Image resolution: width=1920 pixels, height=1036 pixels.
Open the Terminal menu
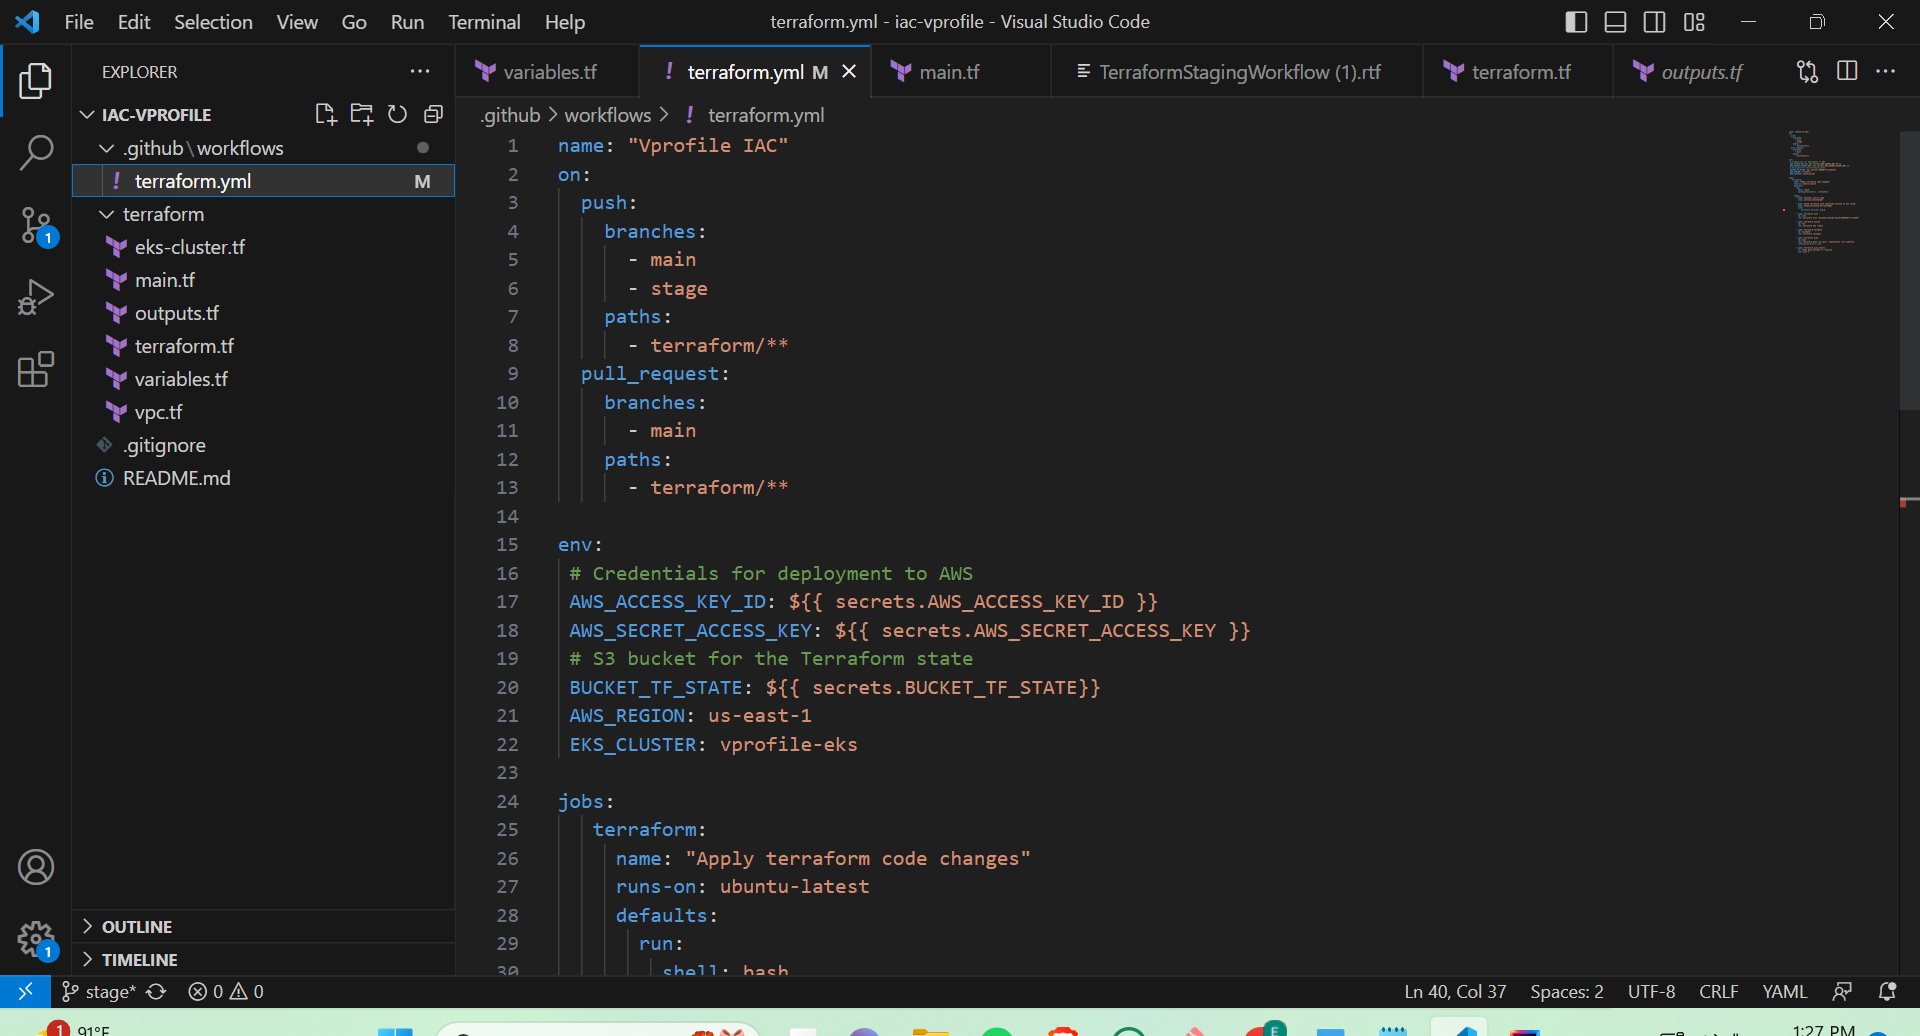tap(484, 22)
